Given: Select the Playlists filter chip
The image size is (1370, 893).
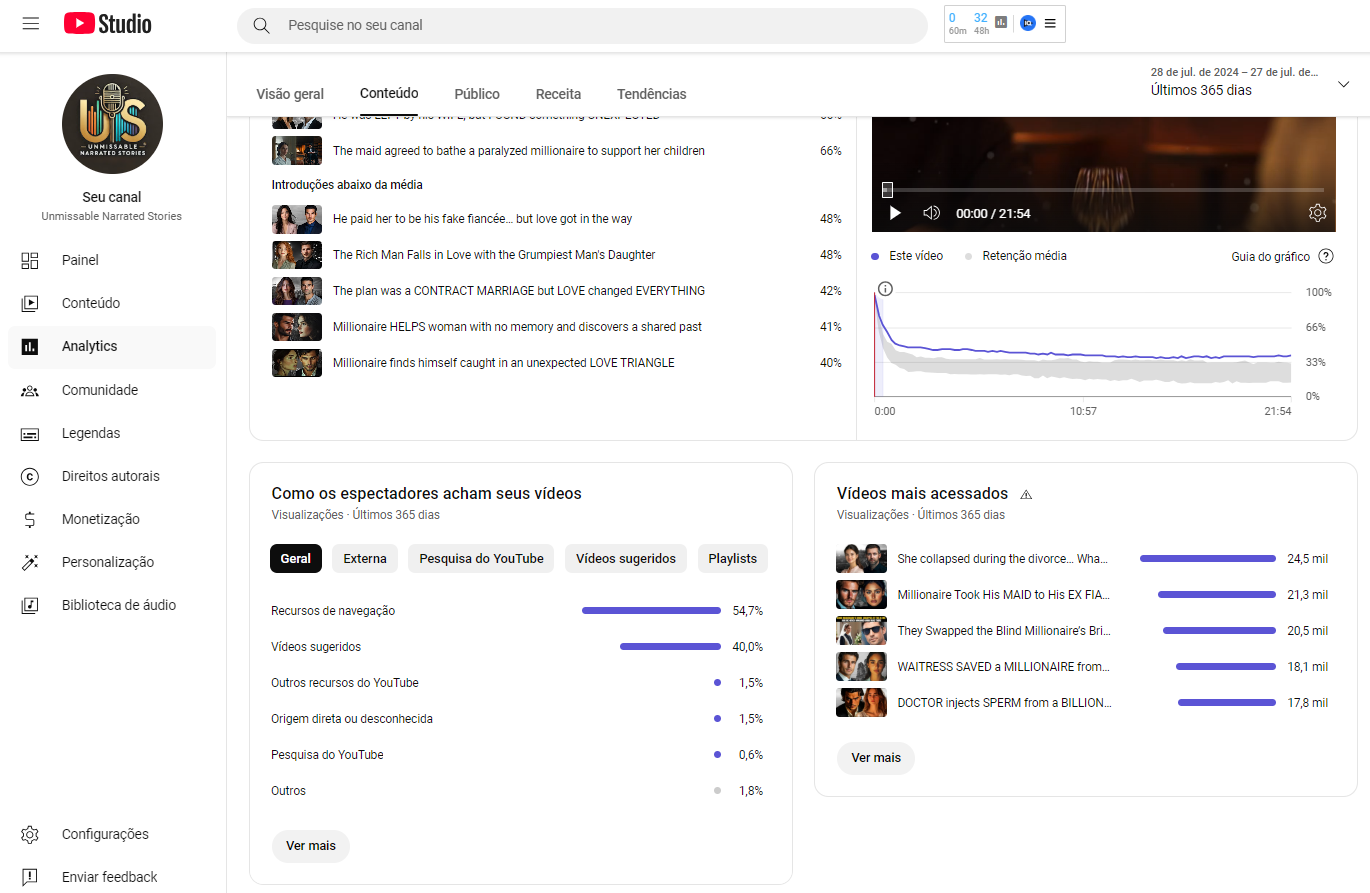Looking at the screenshot, I should (733, 559).
